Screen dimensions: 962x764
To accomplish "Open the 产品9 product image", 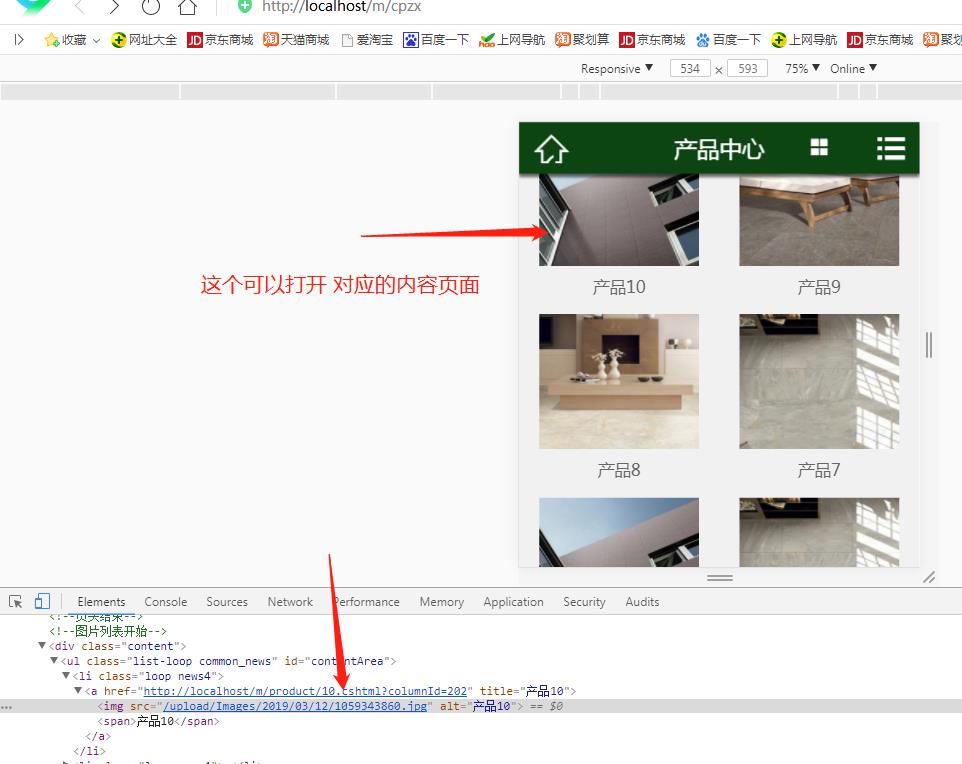I will pyautogui.click(x=819, y=220).
